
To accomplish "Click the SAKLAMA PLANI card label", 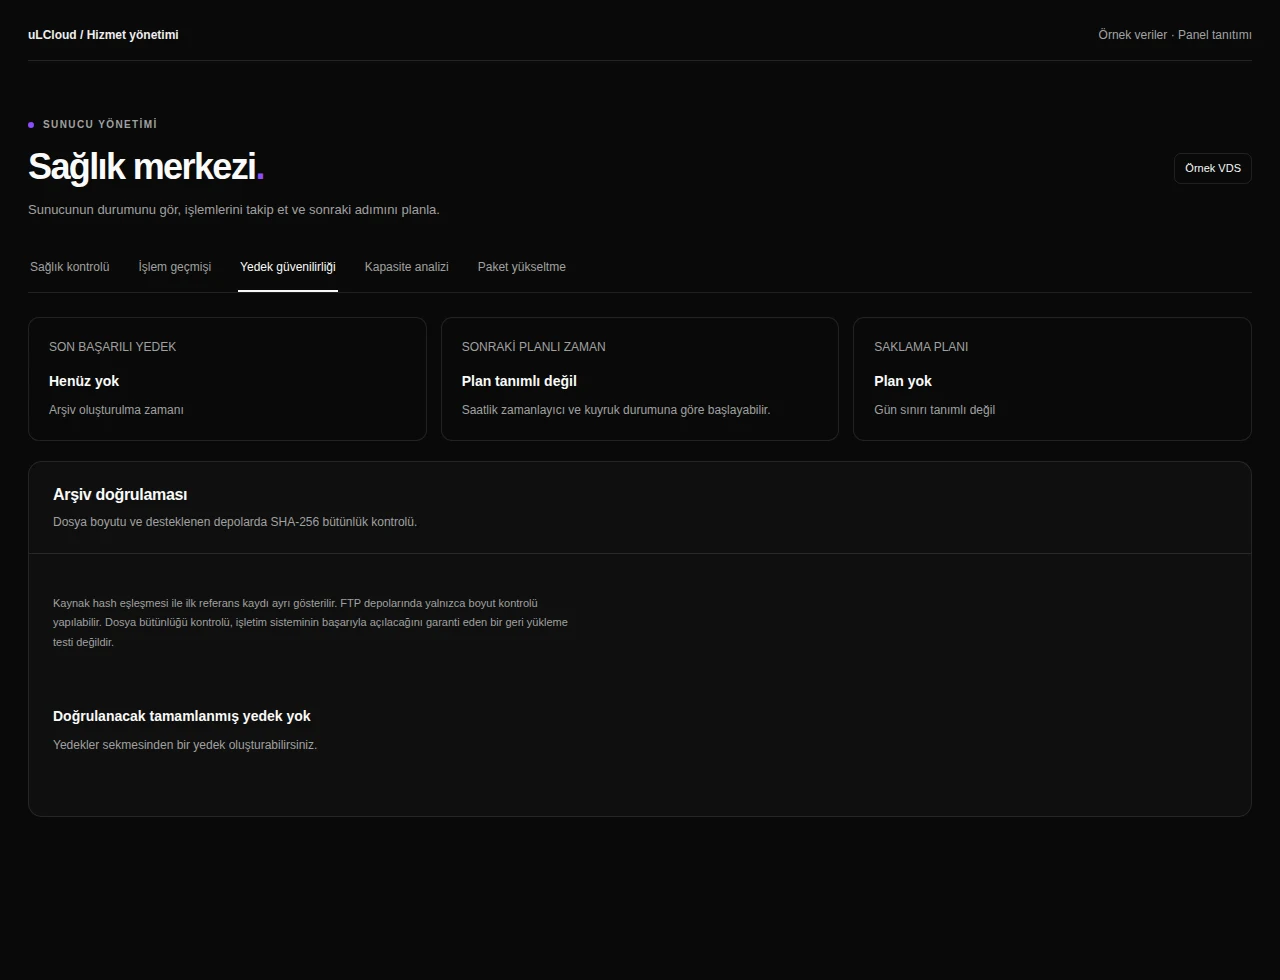I will click(x=921, y=347).
